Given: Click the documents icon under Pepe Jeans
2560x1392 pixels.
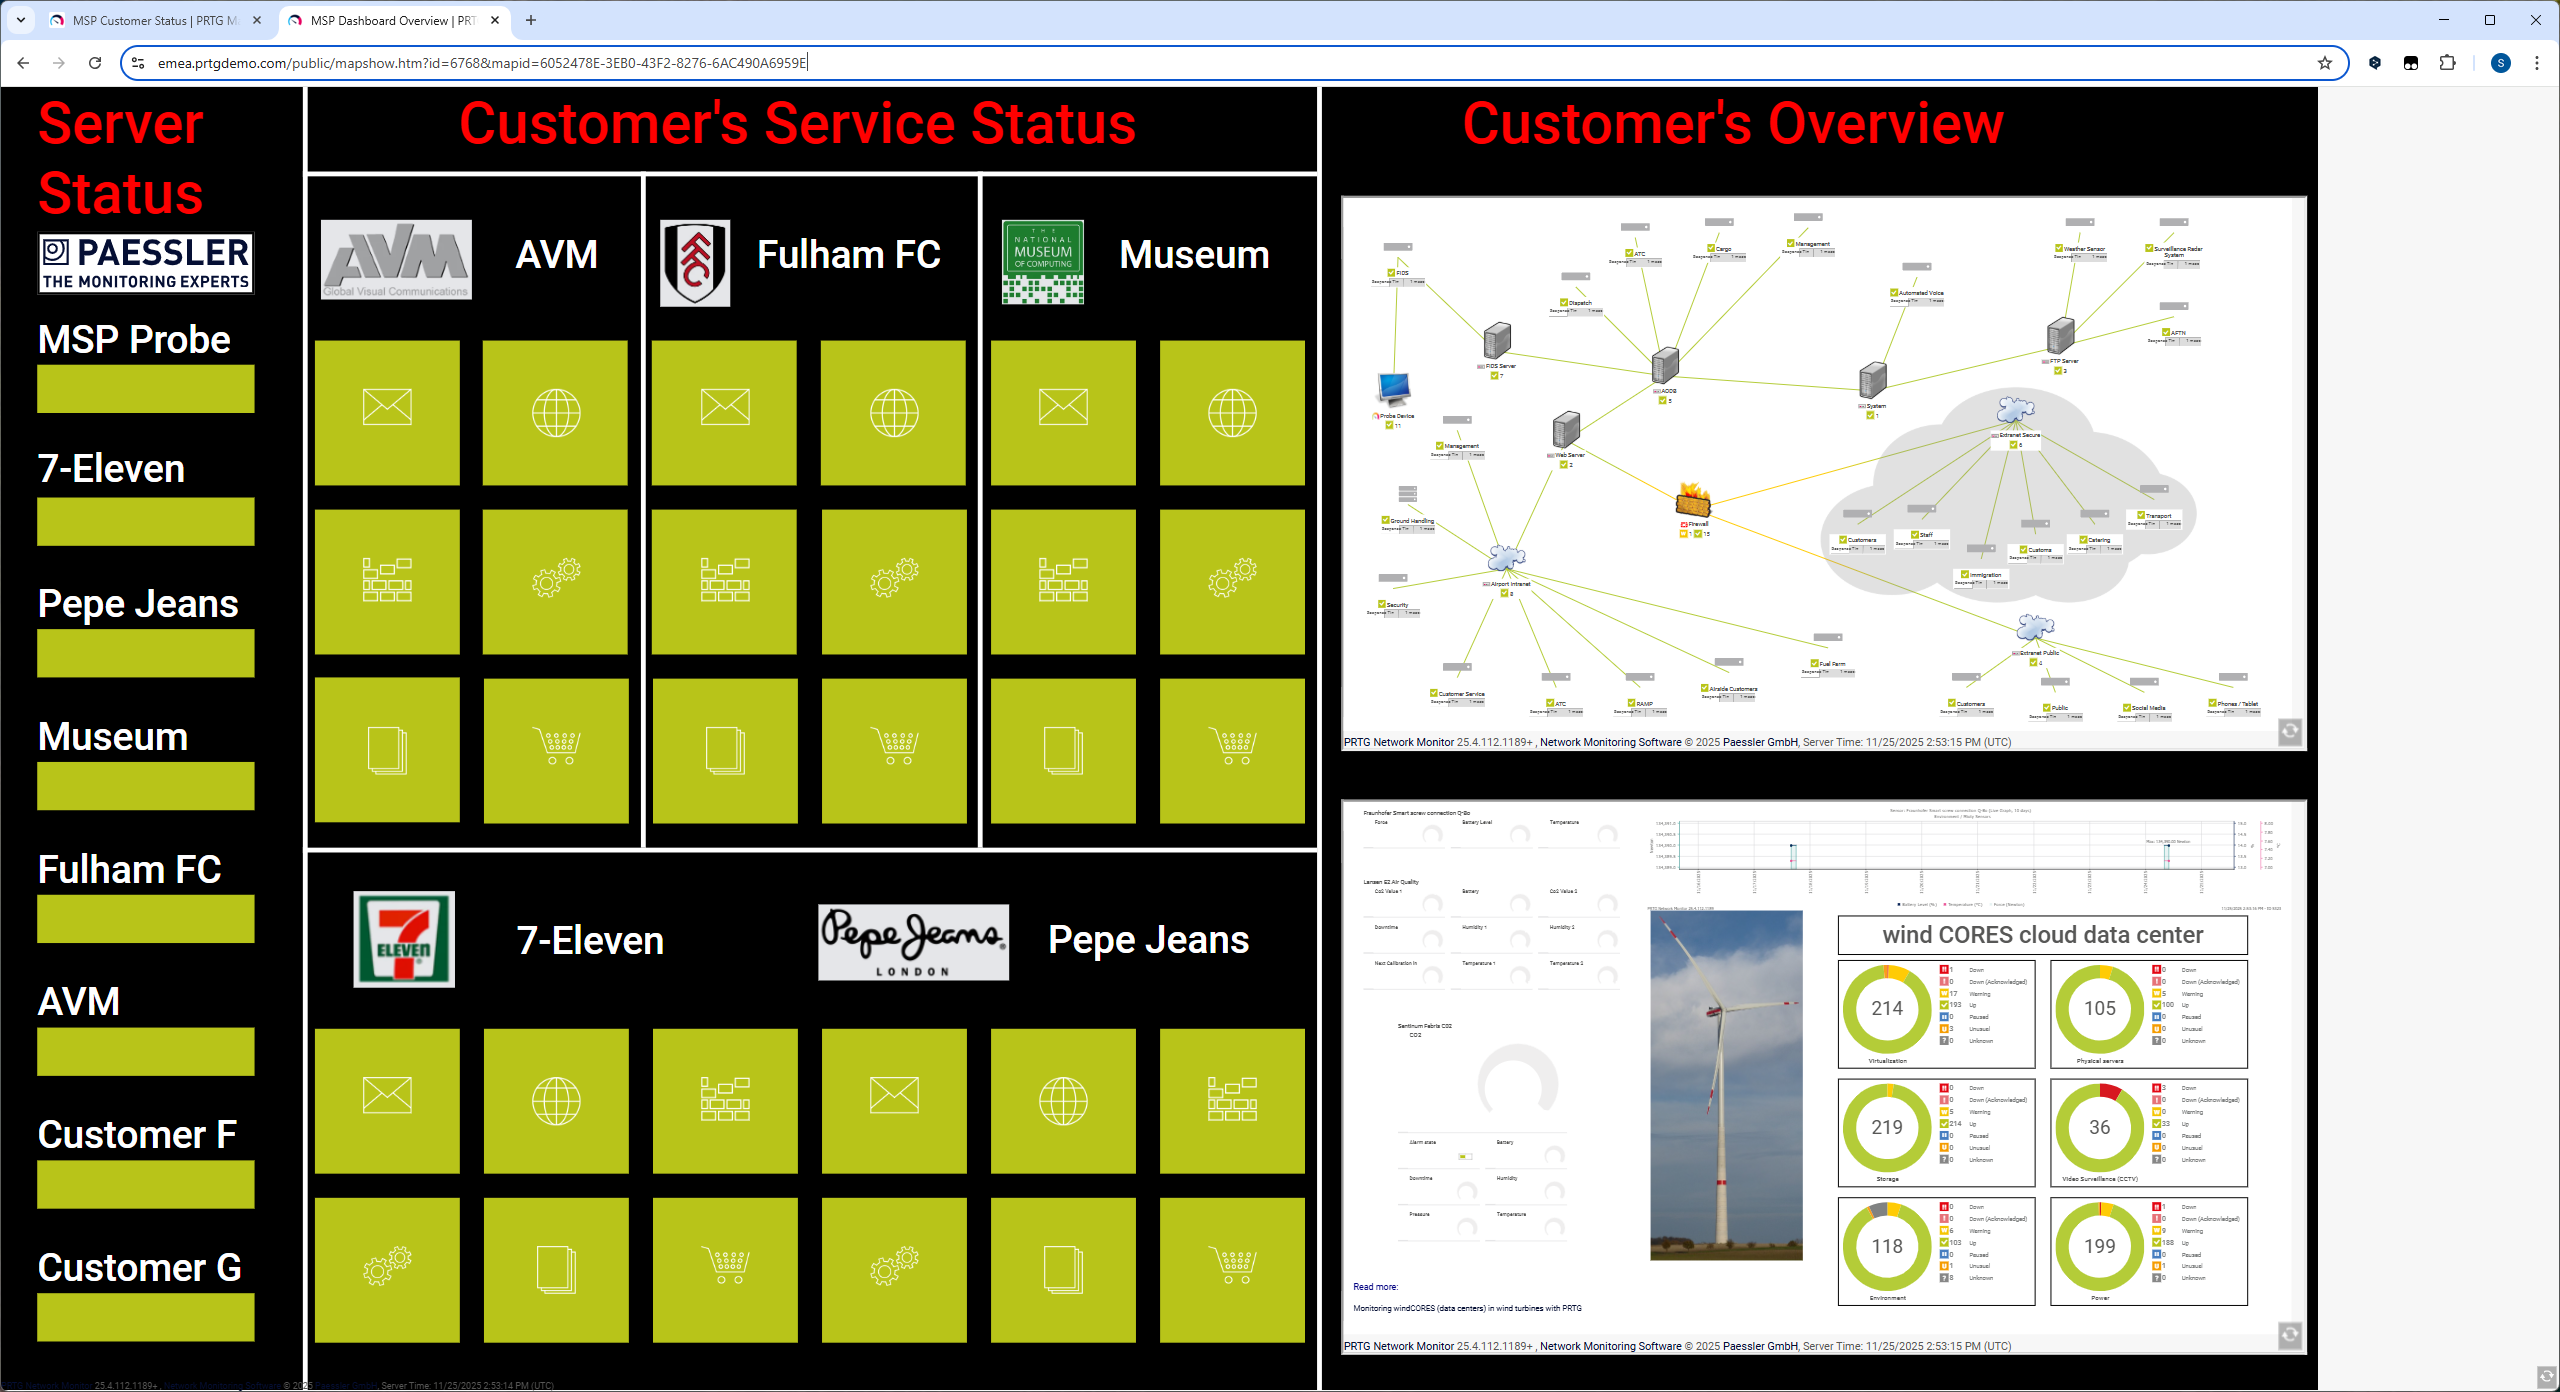Looking at the screenshot, I should click(x=1063, y=1271).
